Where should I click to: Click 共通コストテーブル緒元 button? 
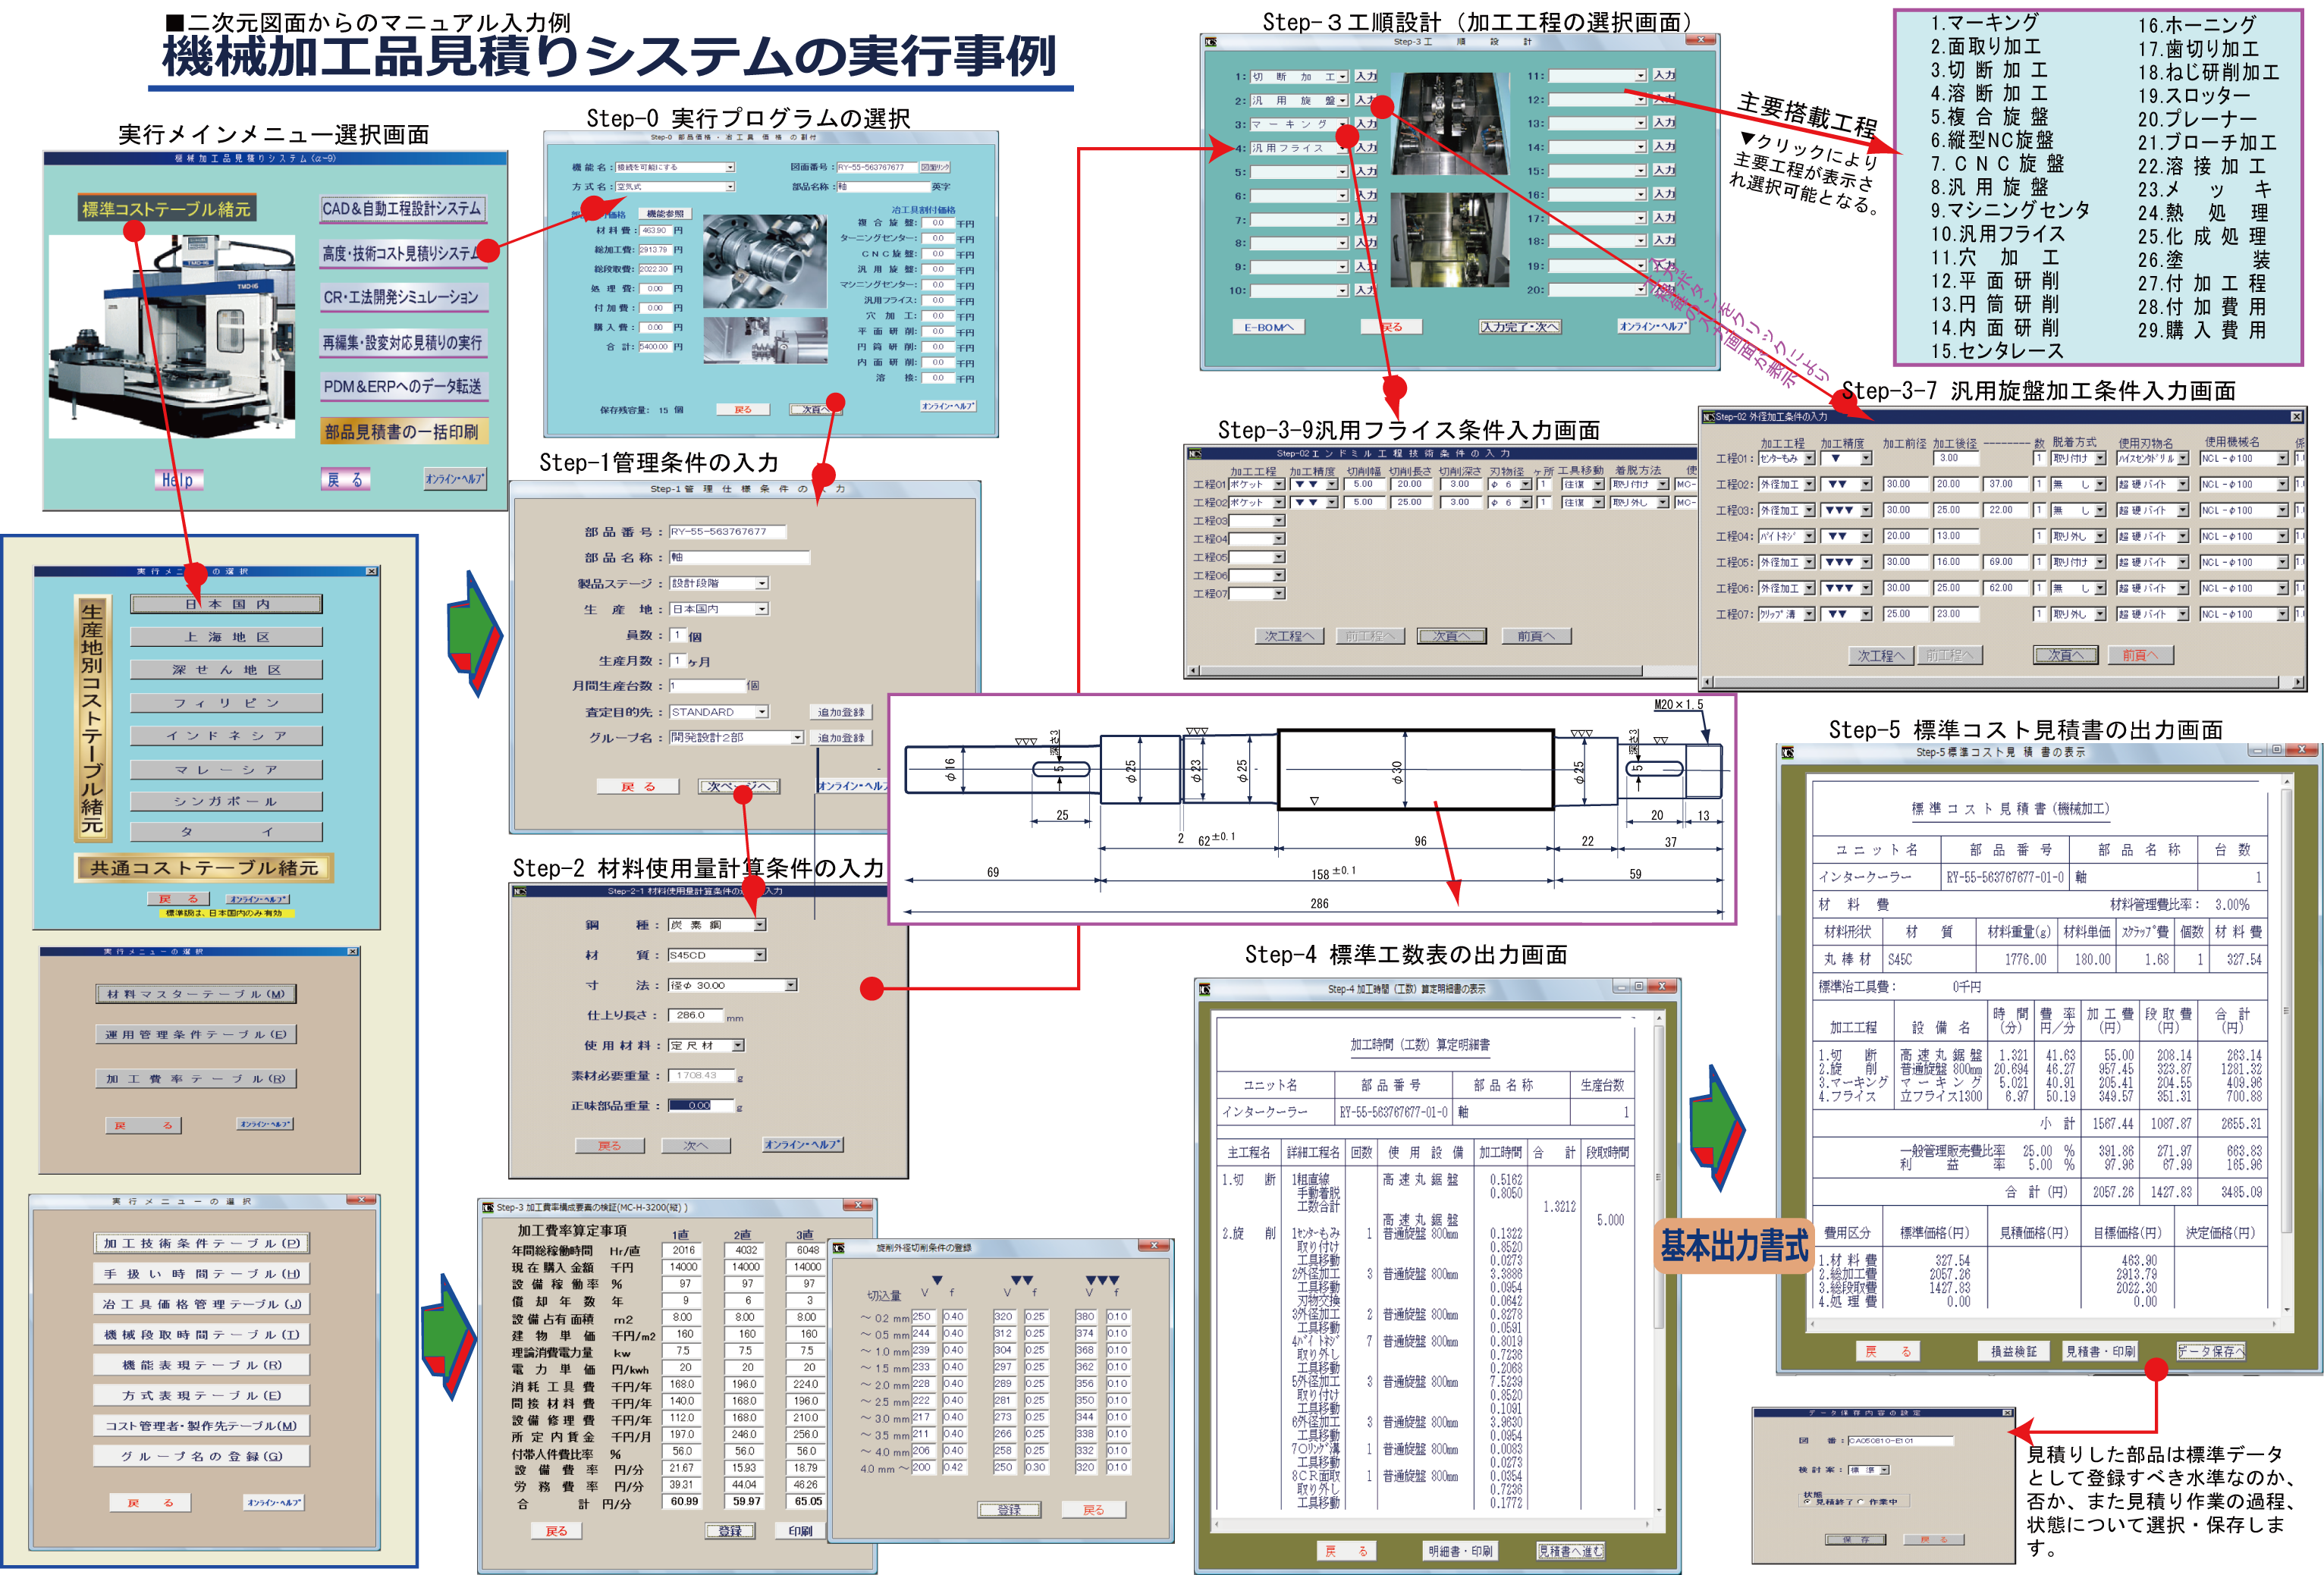pos(204,868)
